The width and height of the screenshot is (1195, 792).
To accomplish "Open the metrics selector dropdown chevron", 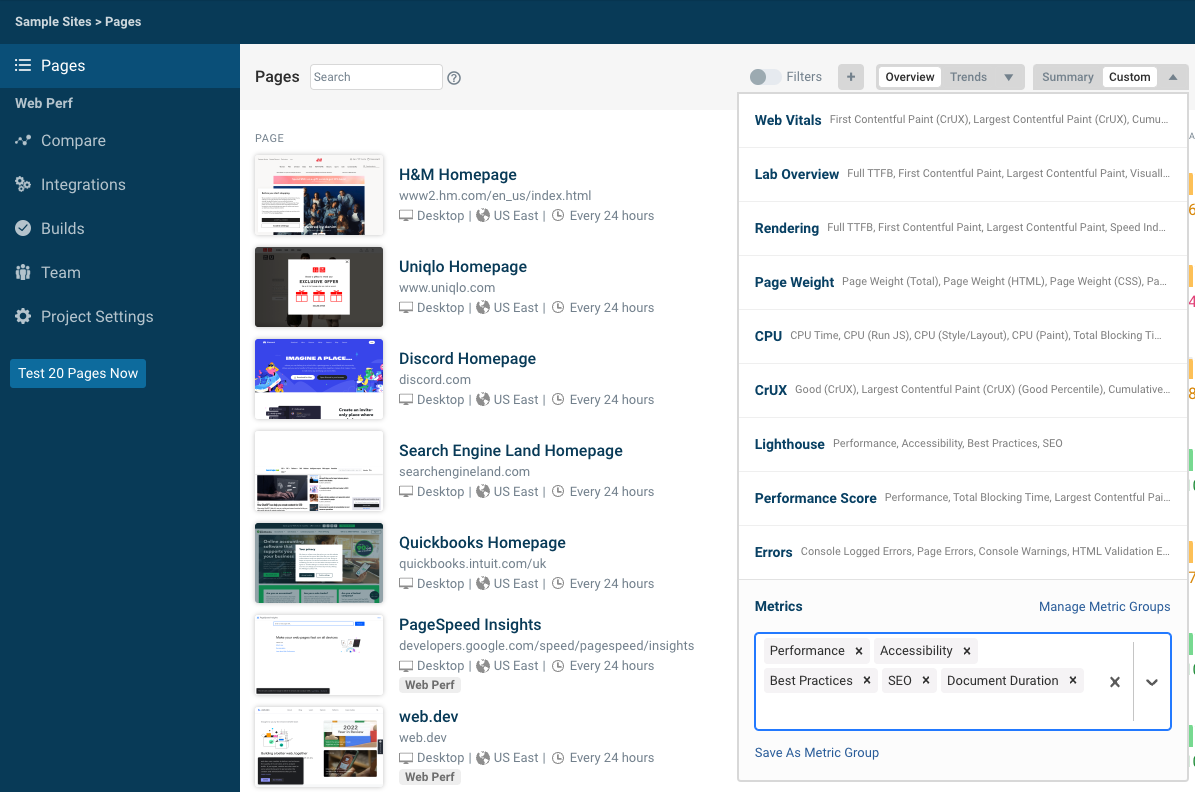I will (x=1152, y=682).
